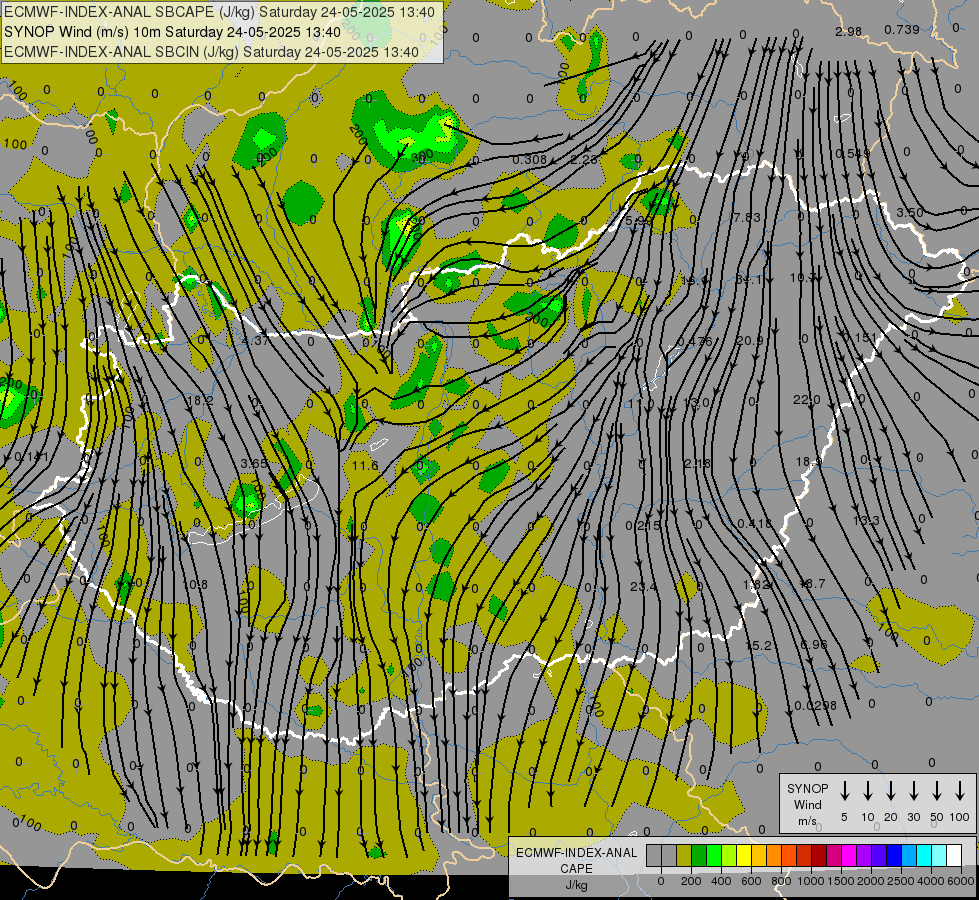Pick the olive CAPE legend swatch
Screen dimensions: 979x900
click(x=684, y=855)
